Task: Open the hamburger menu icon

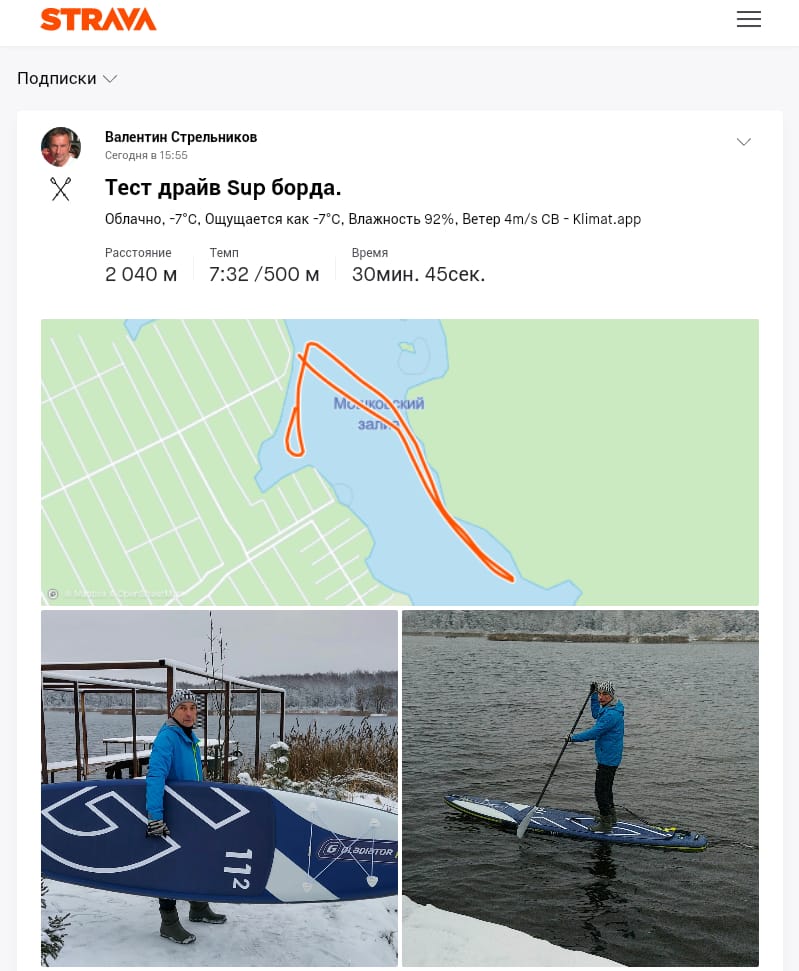Action: 748,19
